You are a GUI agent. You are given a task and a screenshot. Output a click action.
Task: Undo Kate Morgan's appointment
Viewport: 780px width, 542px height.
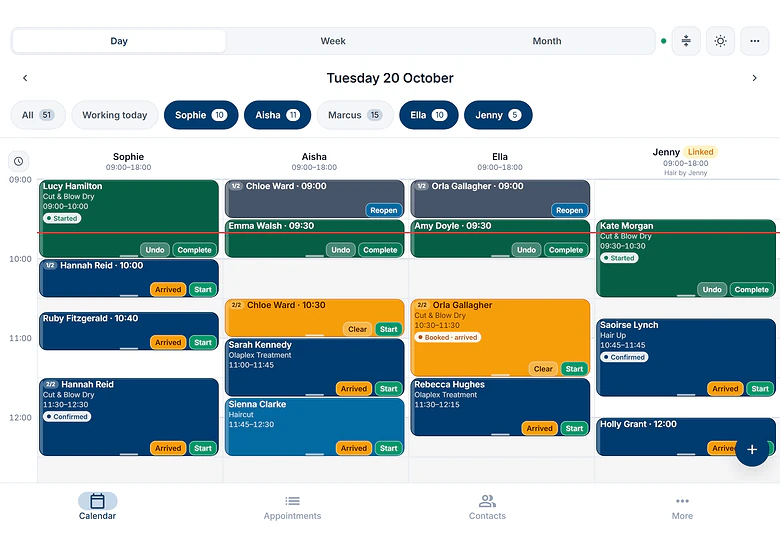712,289
